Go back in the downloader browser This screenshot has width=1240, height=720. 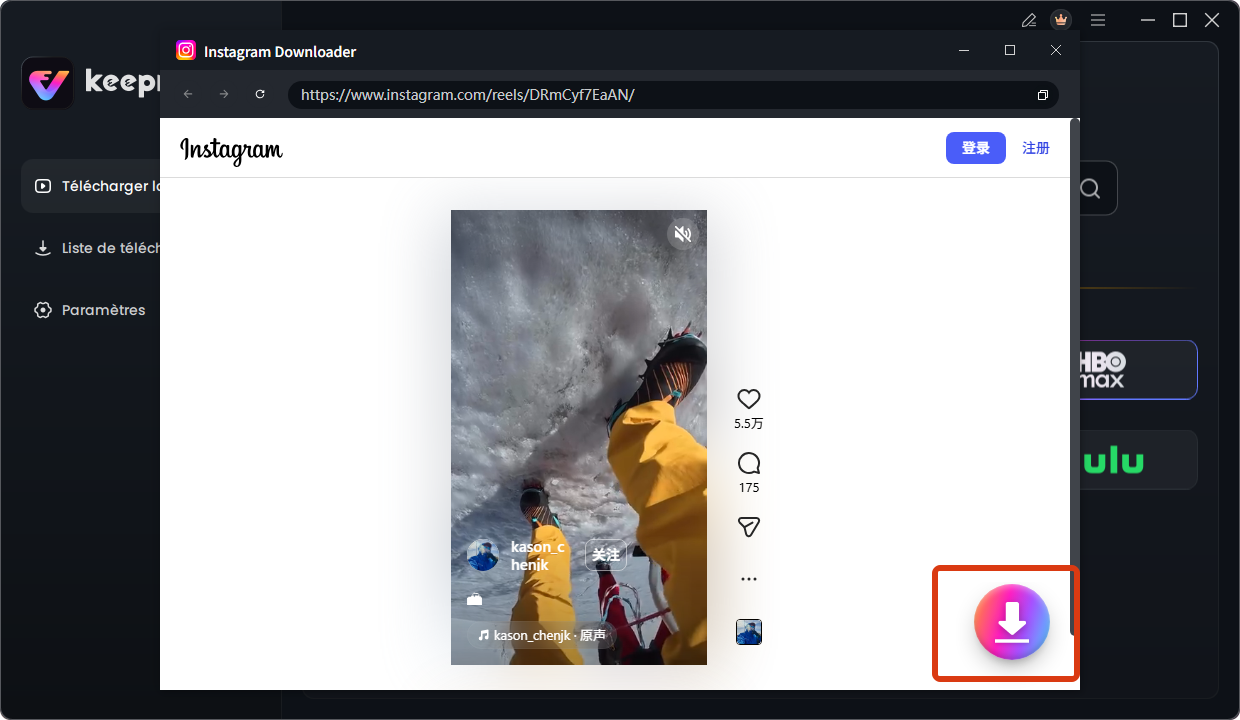[188, 94]
